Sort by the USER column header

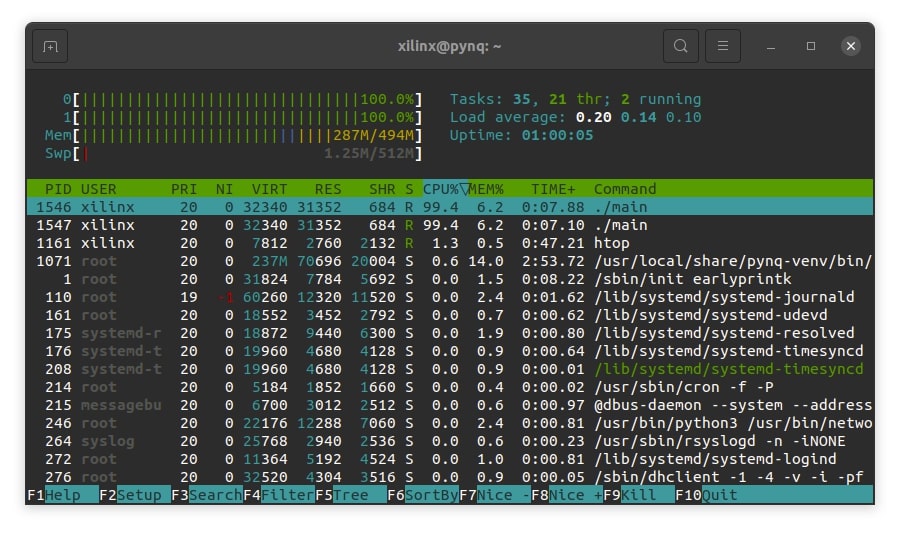point(99,189)
